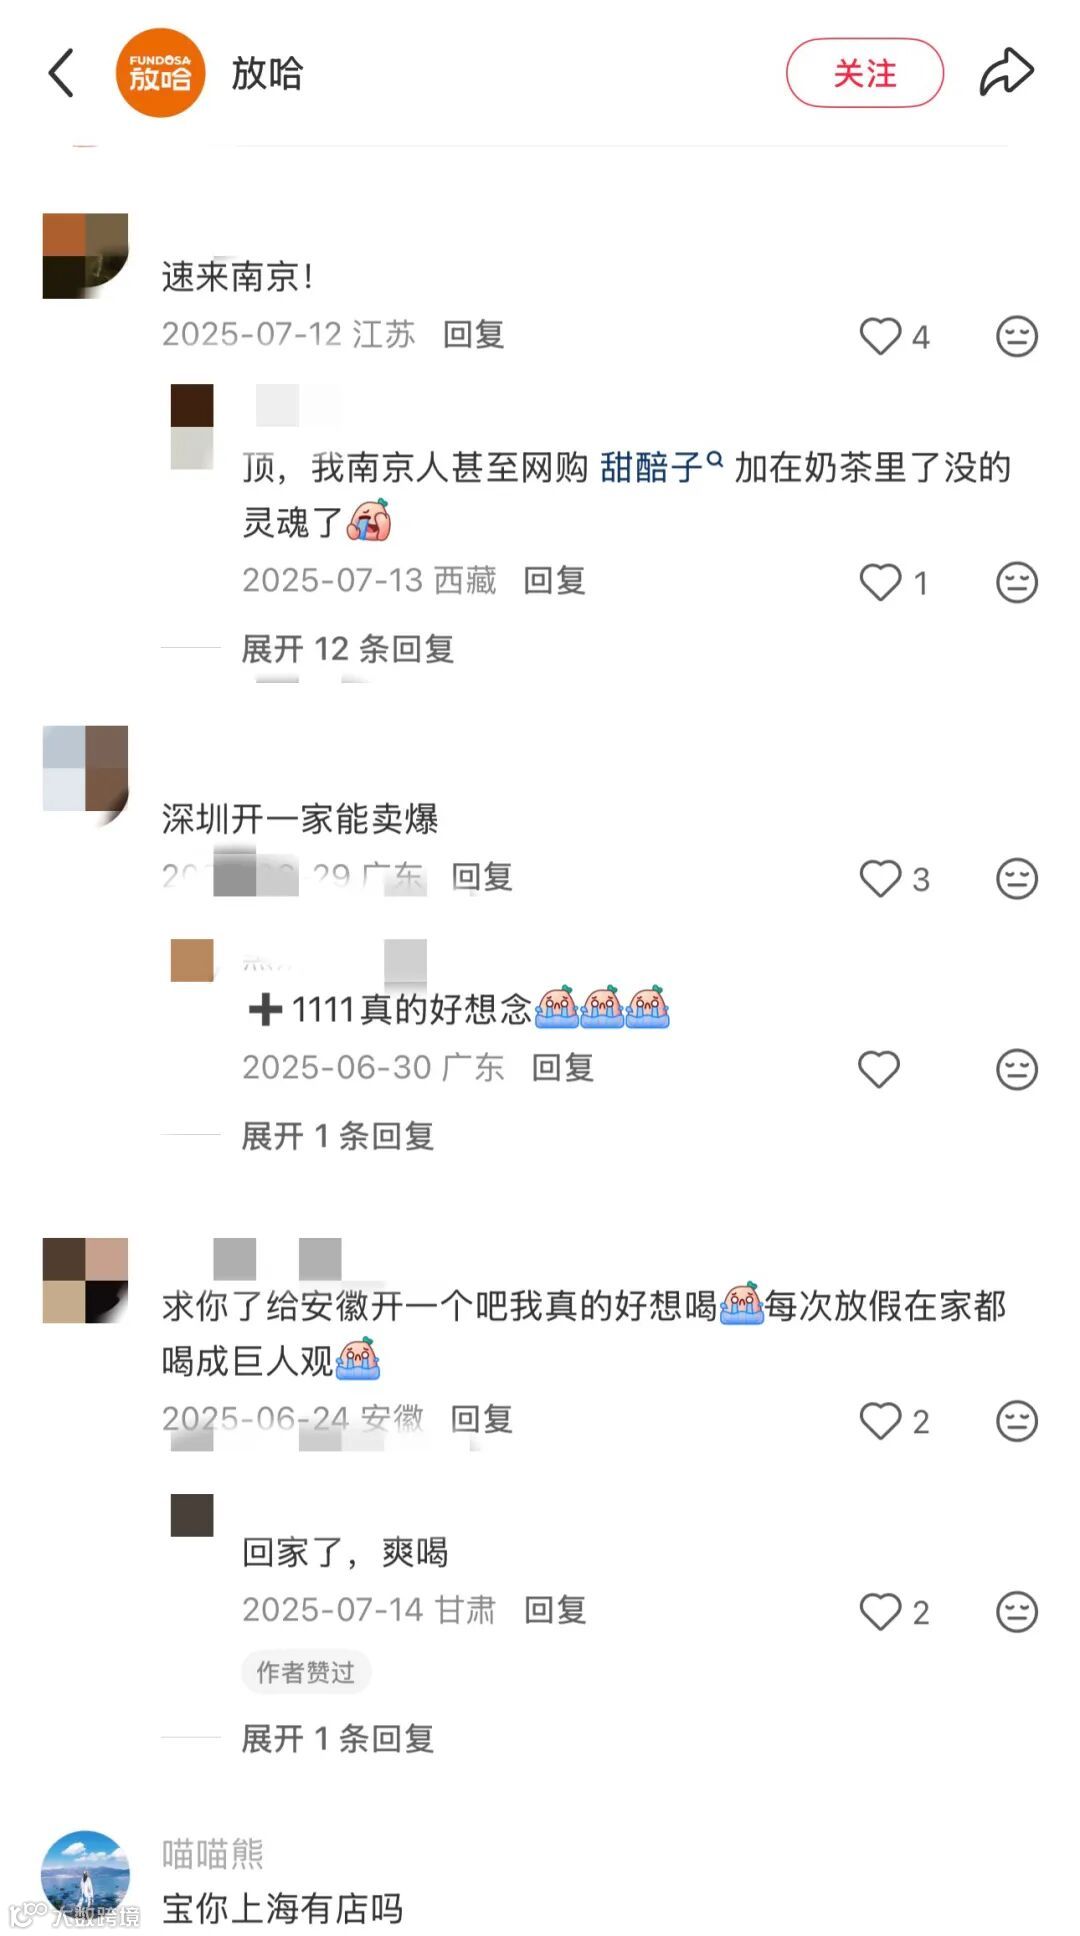Open 喵喵熊 user avatar
The width and height of the screenshot is (1080, 1936).
86,1873
